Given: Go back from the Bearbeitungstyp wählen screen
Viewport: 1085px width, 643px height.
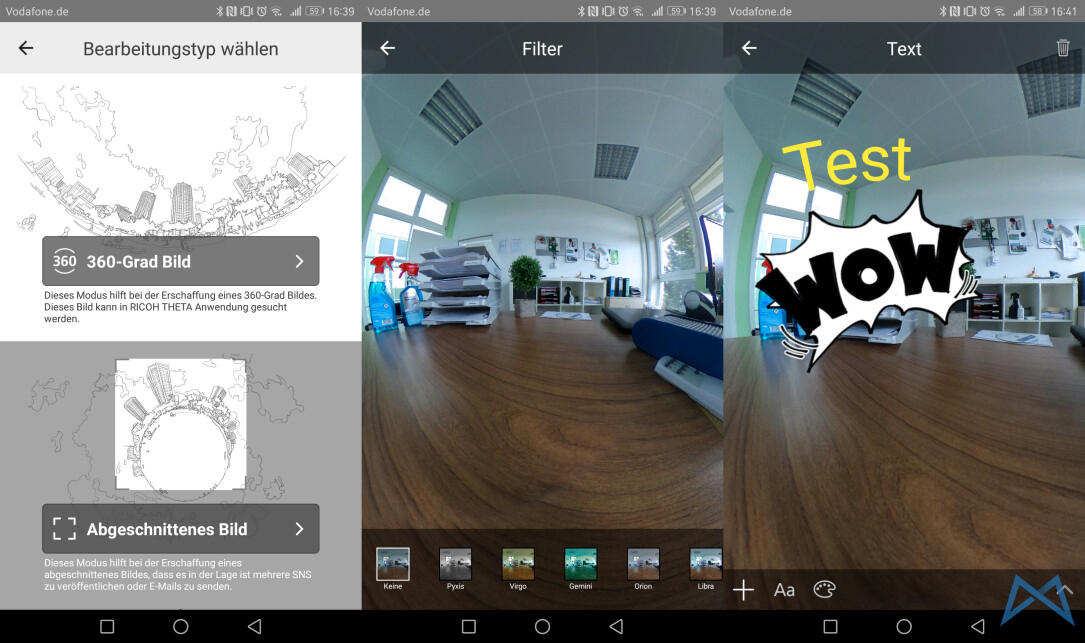Looking at the screenshot, I should coord(26,48).
